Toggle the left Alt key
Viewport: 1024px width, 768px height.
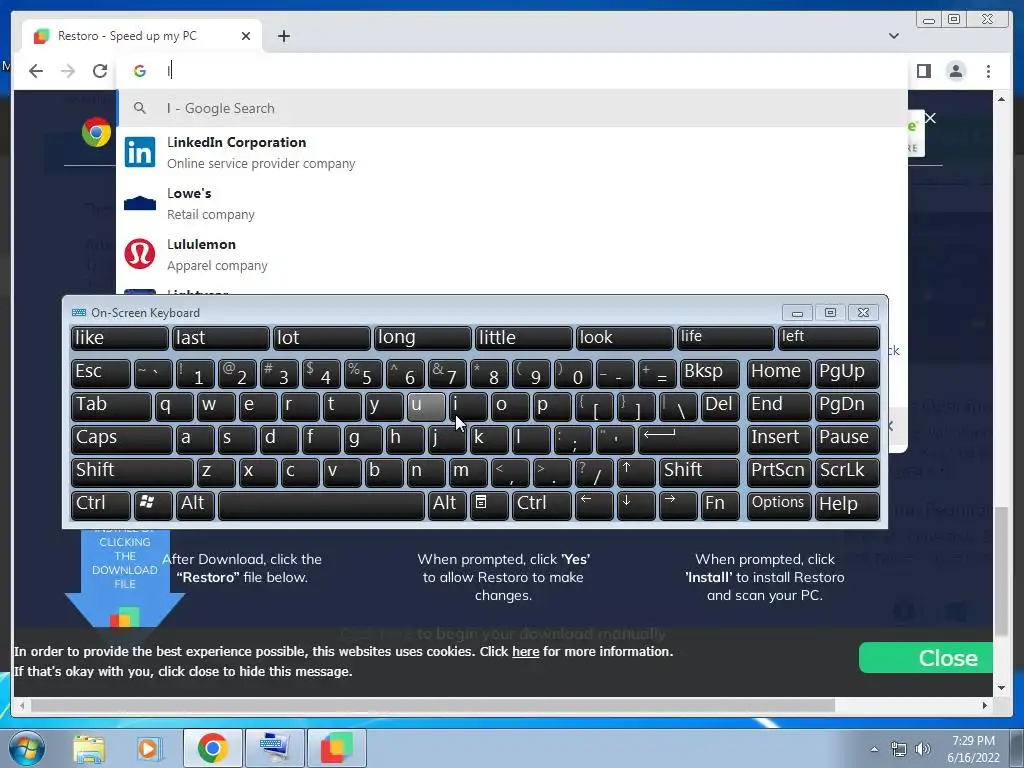click(x=195, y=505)
